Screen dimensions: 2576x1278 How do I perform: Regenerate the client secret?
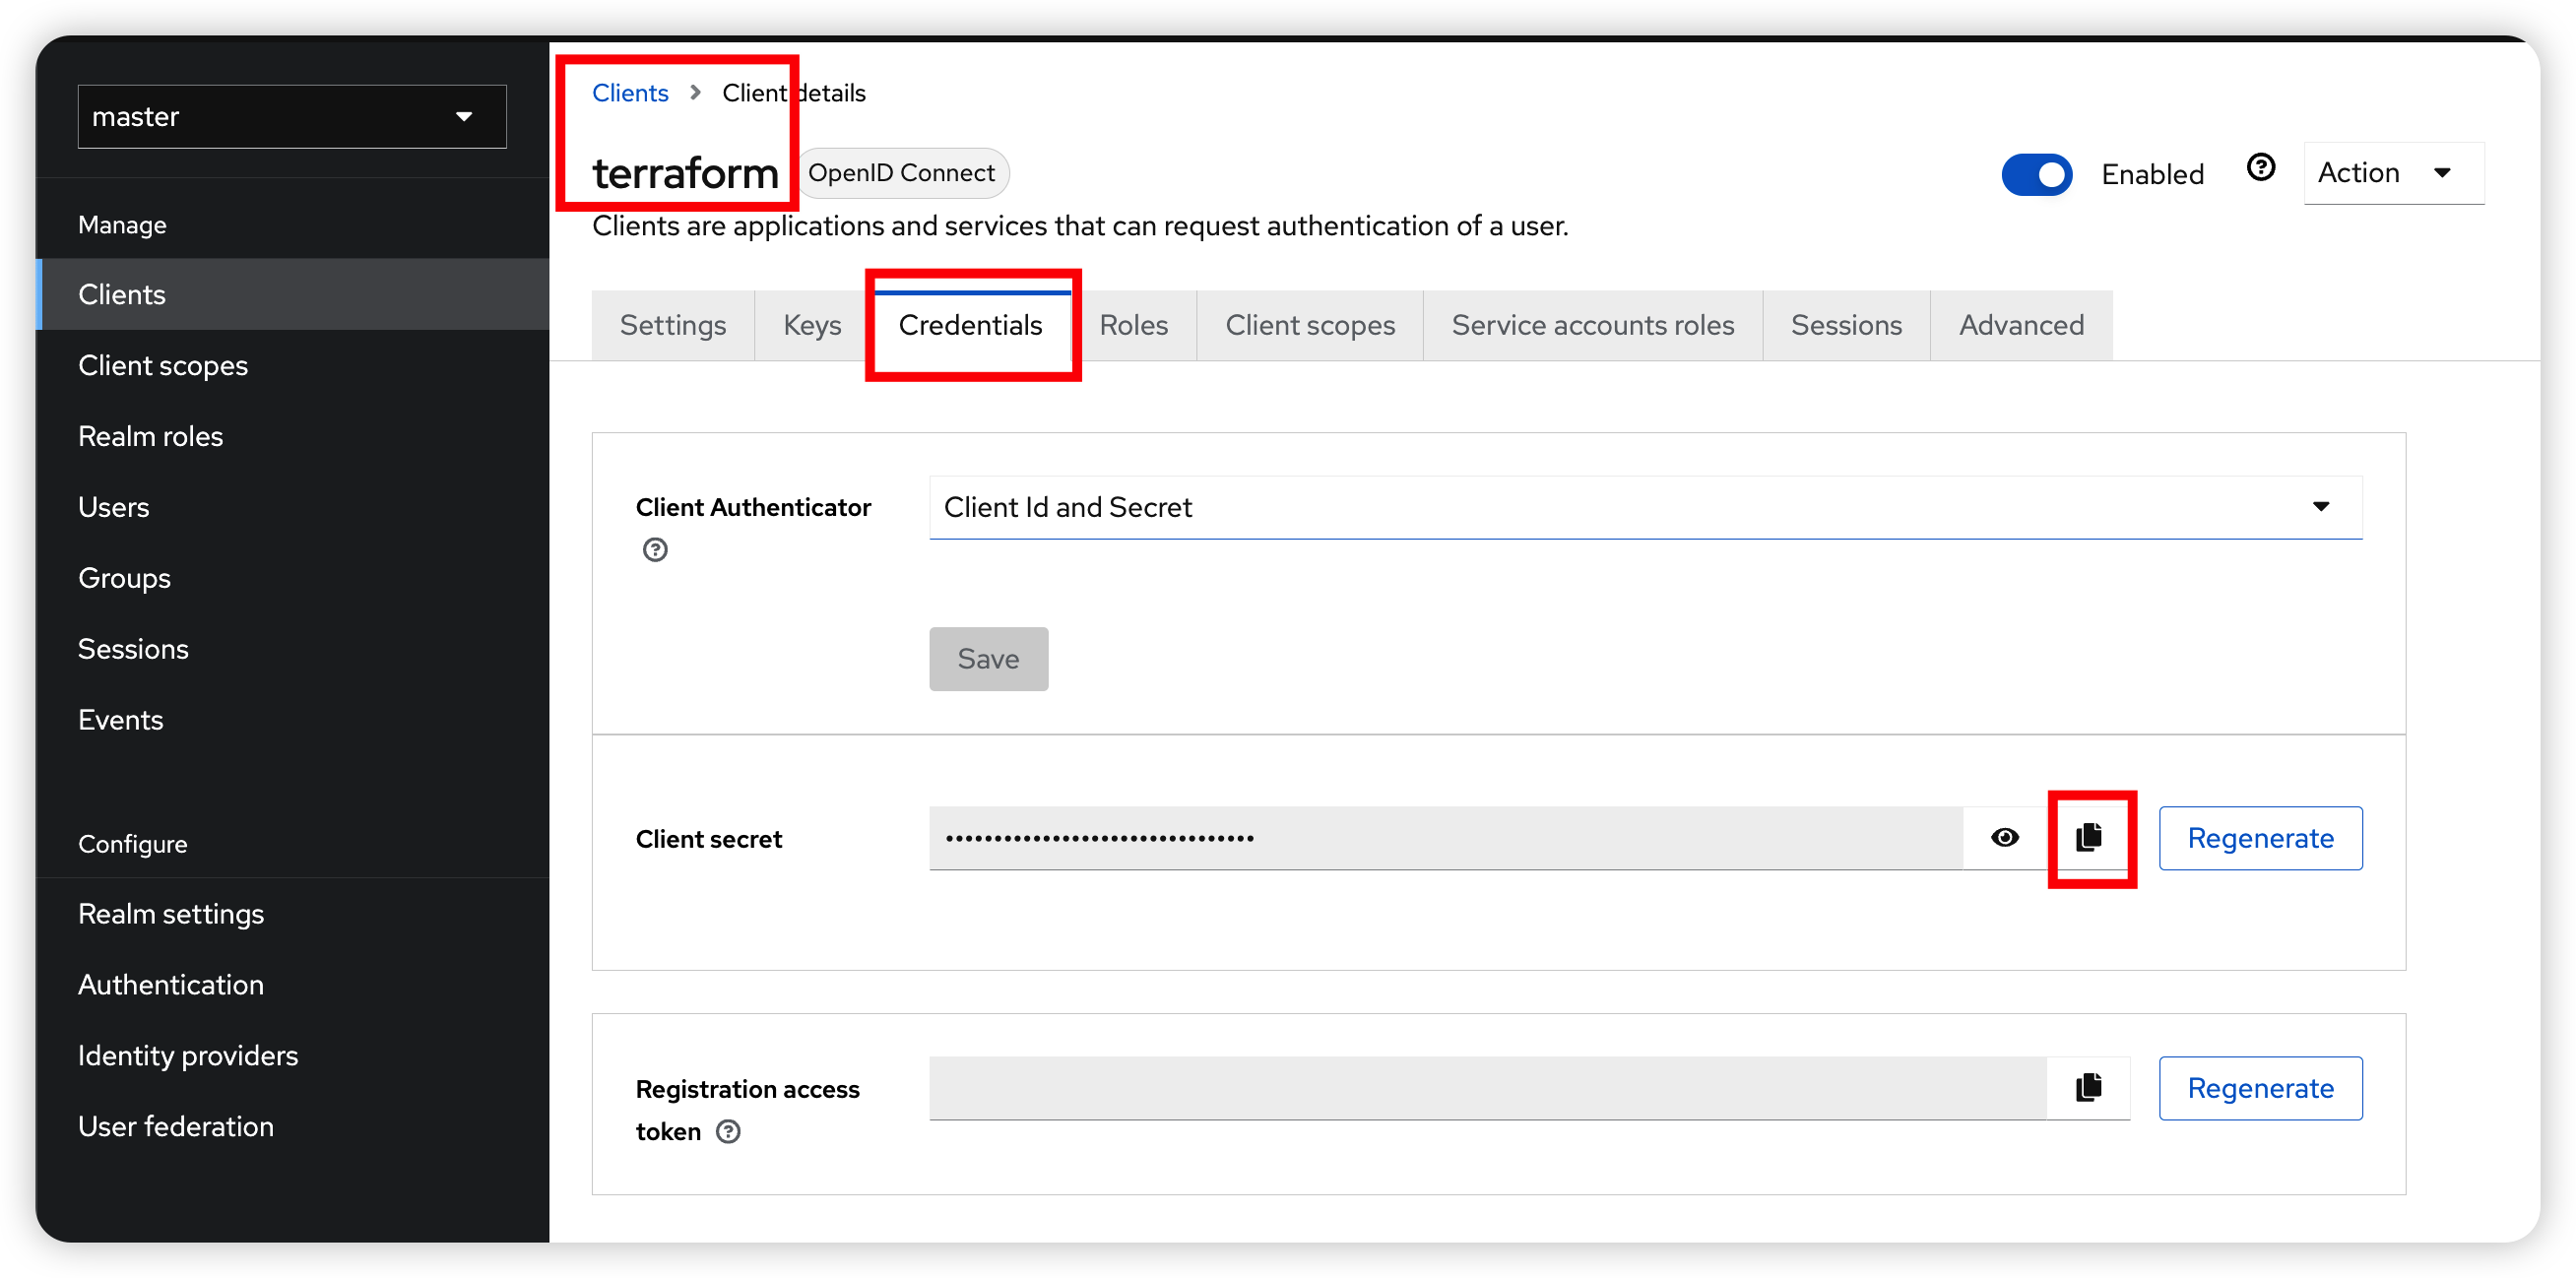pyautogui.click(x=2260, y=838)
